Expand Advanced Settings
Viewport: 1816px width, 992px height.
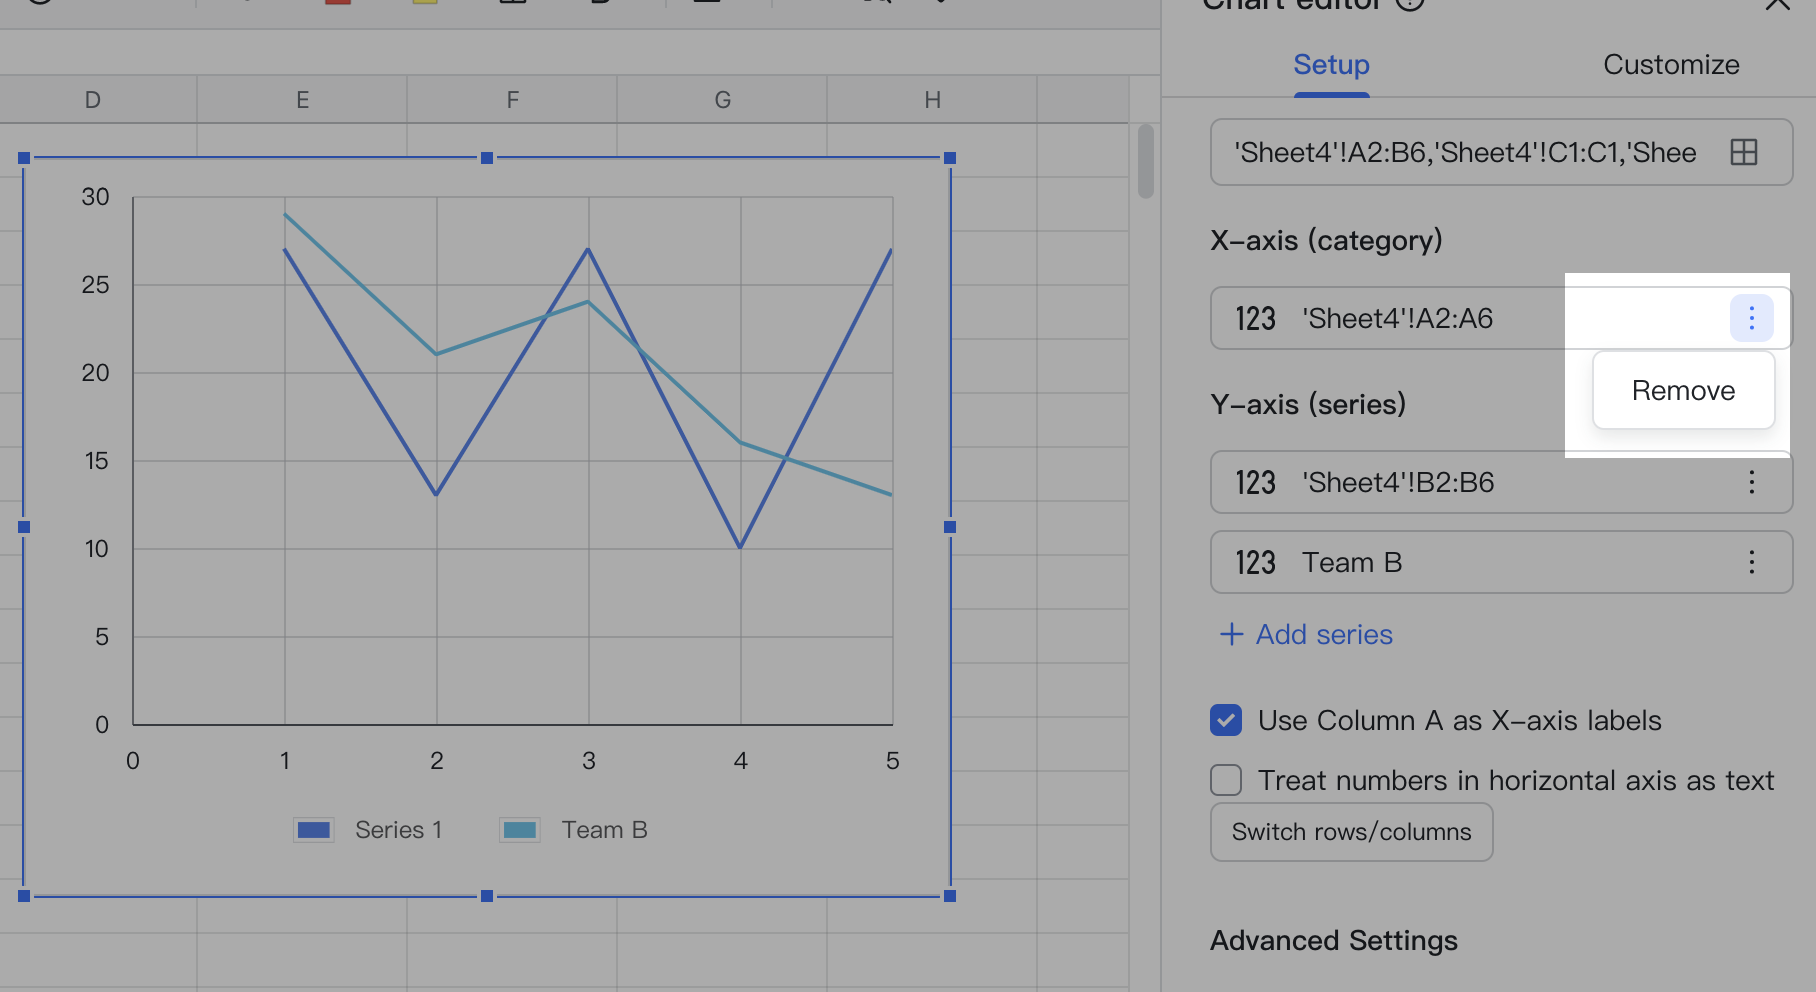1334,940
